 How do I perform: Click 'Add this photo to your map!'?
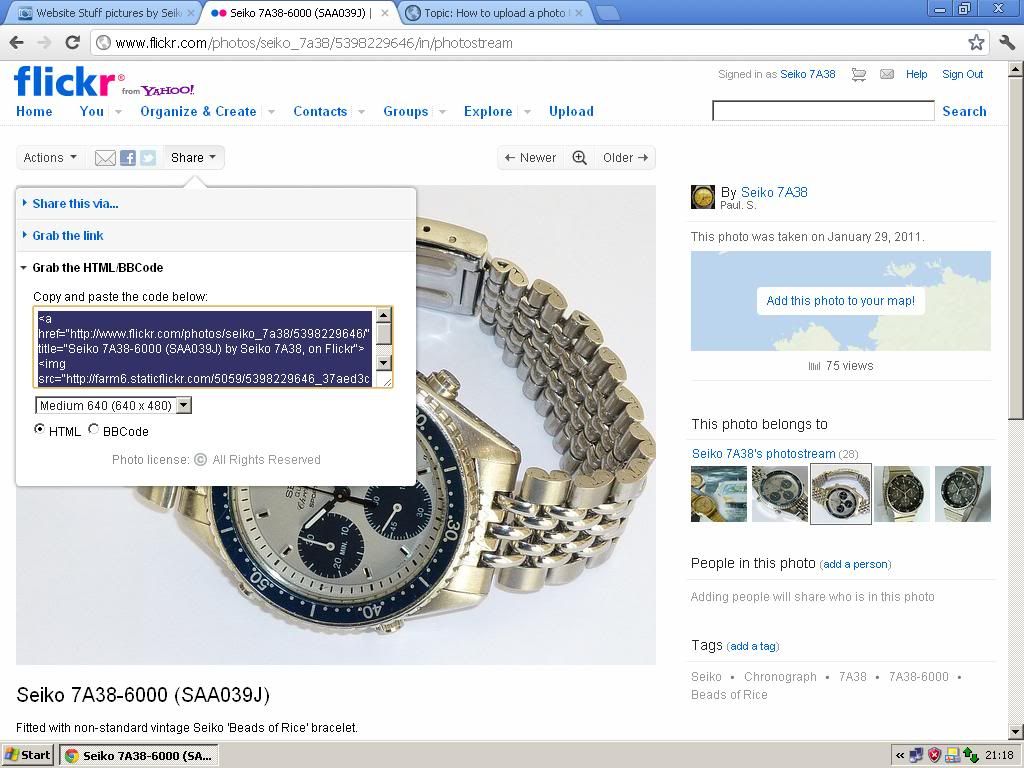click(840, 301)
